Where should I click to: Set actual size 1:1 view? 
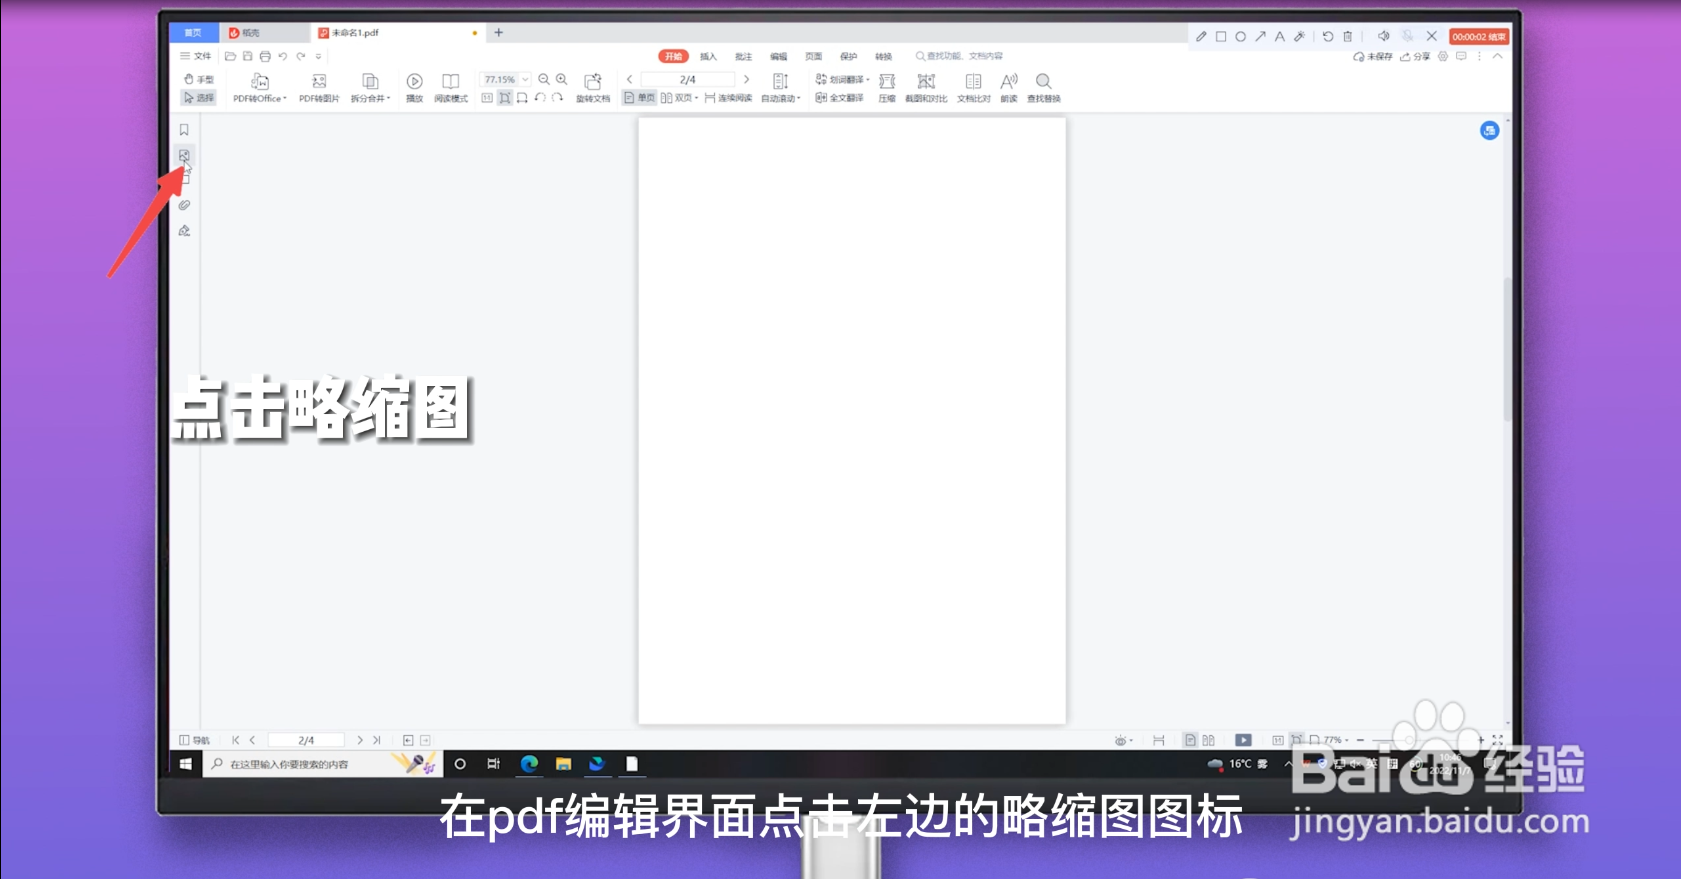(487, 98)
